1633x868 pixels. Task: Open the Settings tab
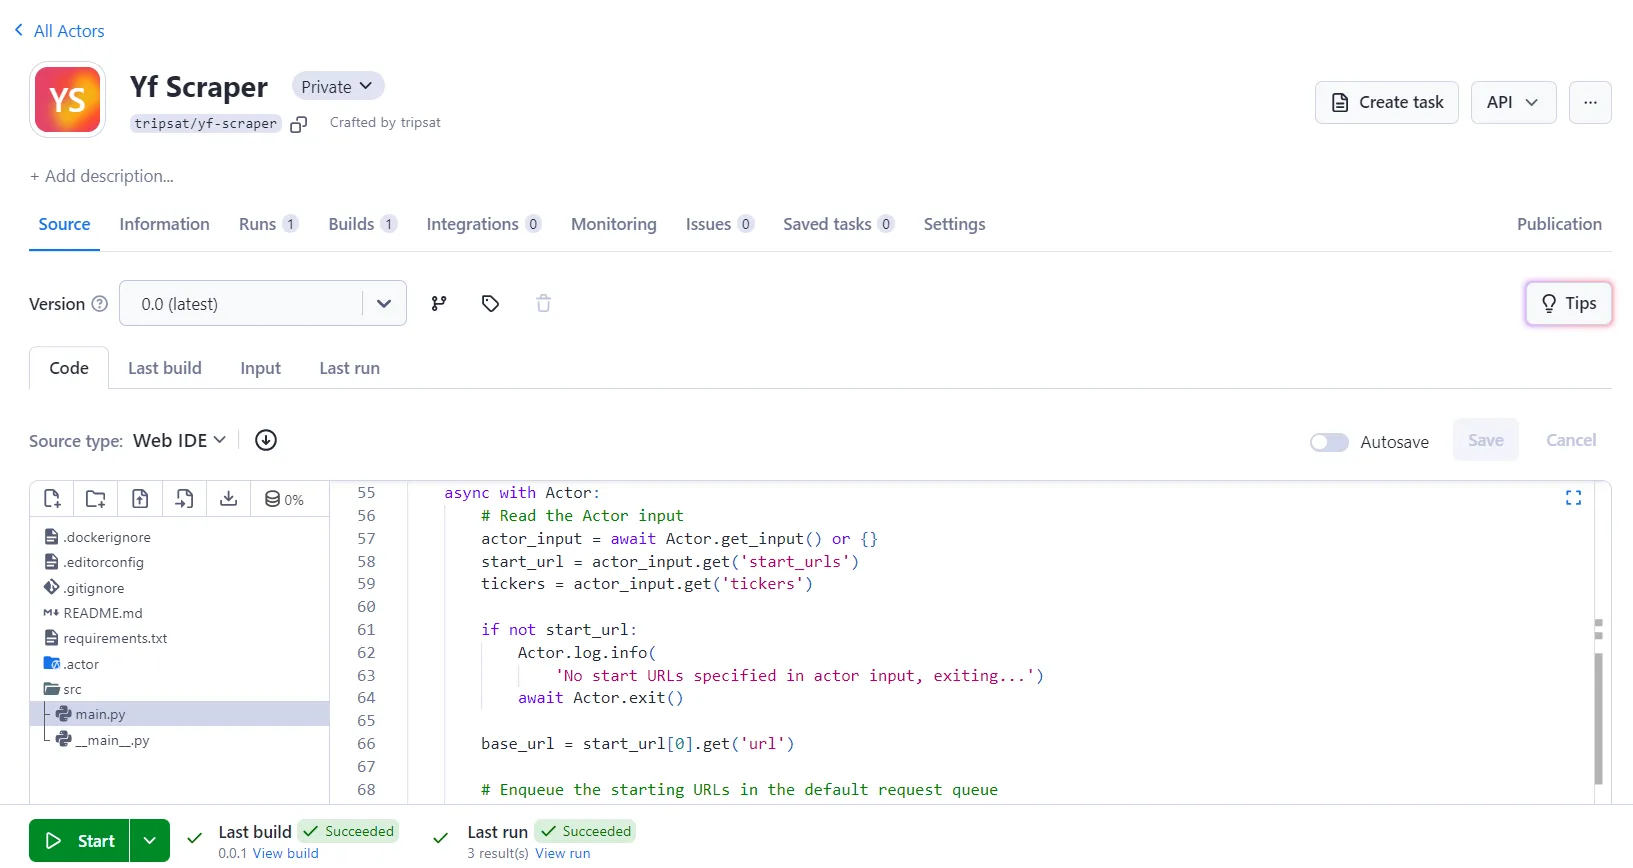click(x=954, y=224)
